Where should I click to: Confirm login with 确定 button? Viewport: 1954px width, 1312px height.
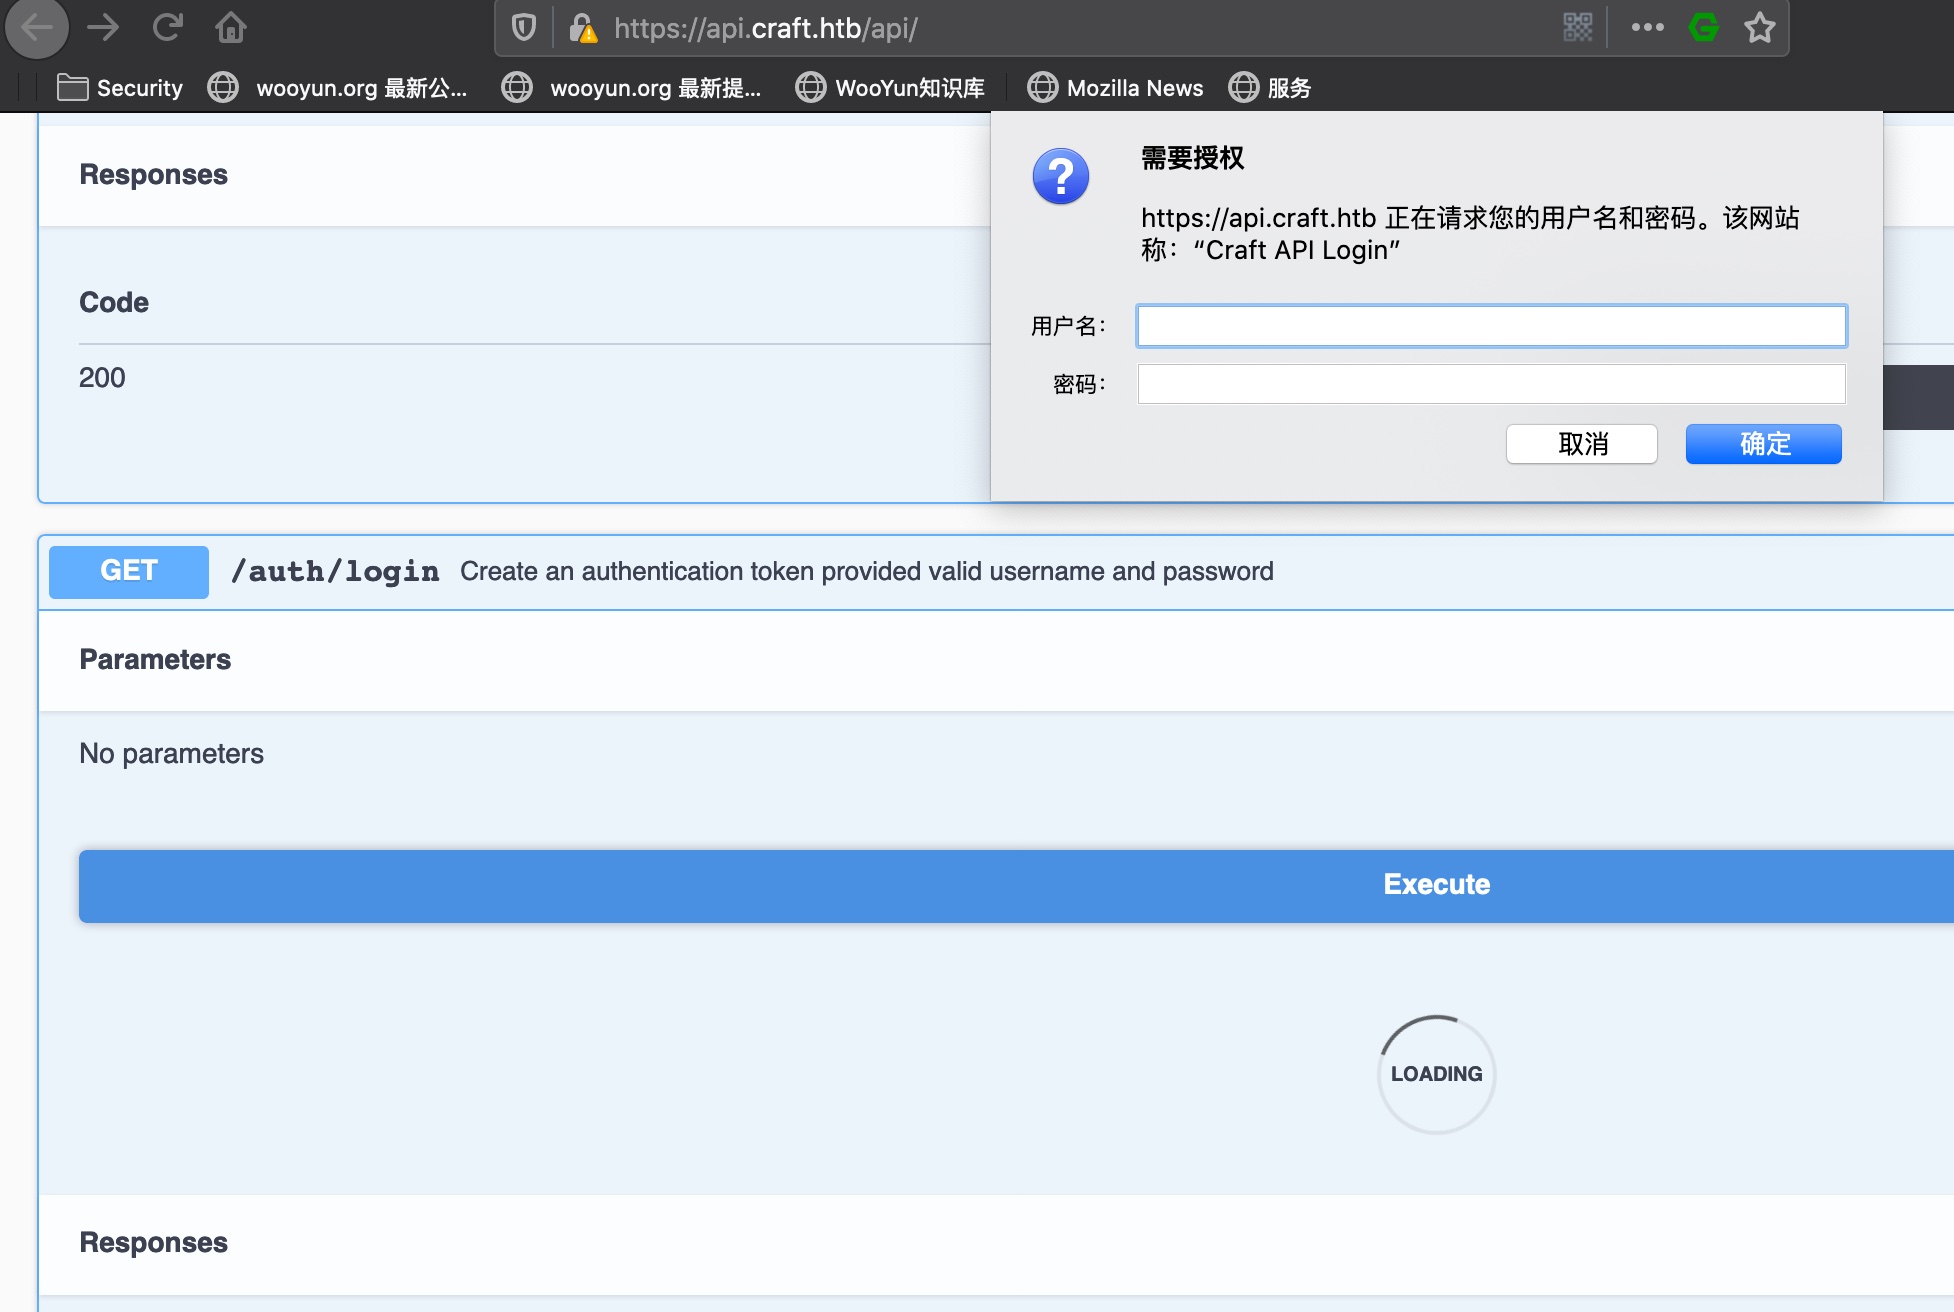click(1763, 444)
